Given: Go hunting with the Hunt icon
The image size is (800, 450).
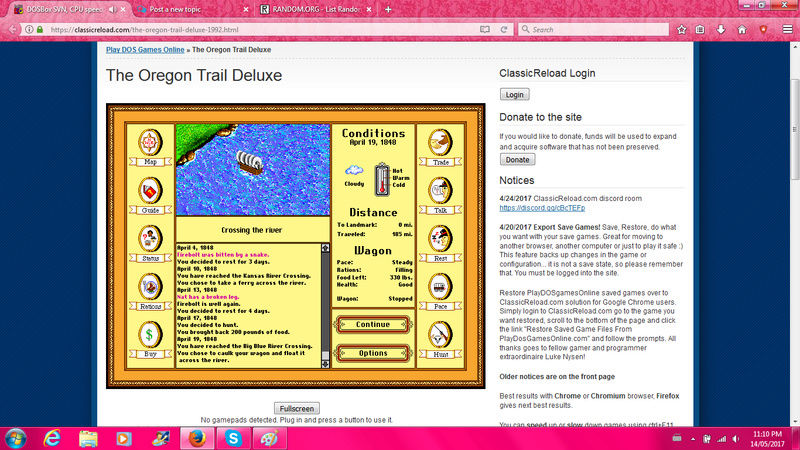Looking at the screenshot, I should [440, 340].
